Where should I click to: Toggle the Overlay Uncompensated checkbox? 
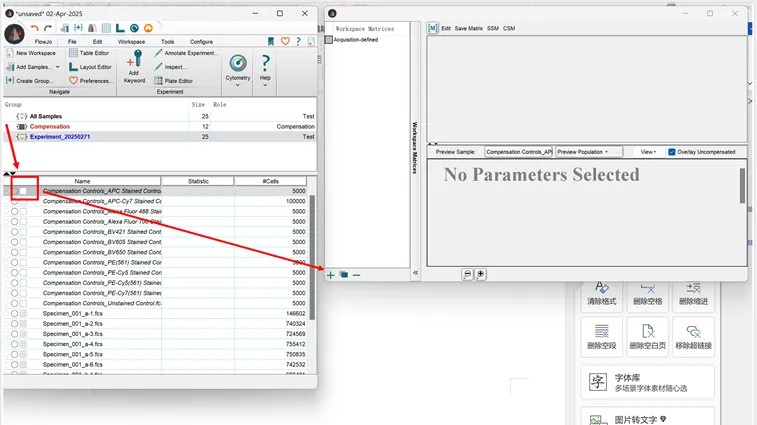[x=672, y=152]
